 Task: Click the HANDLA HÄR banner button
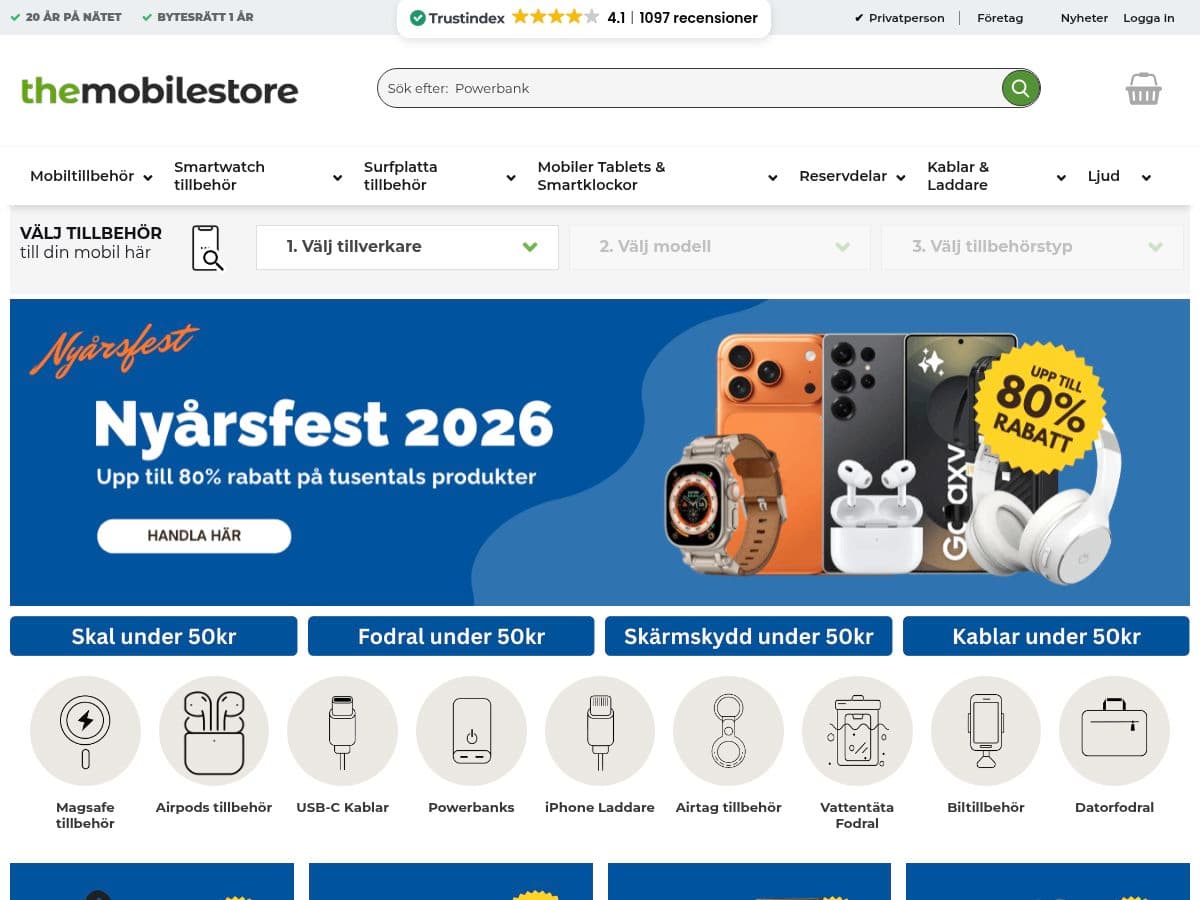194,536
